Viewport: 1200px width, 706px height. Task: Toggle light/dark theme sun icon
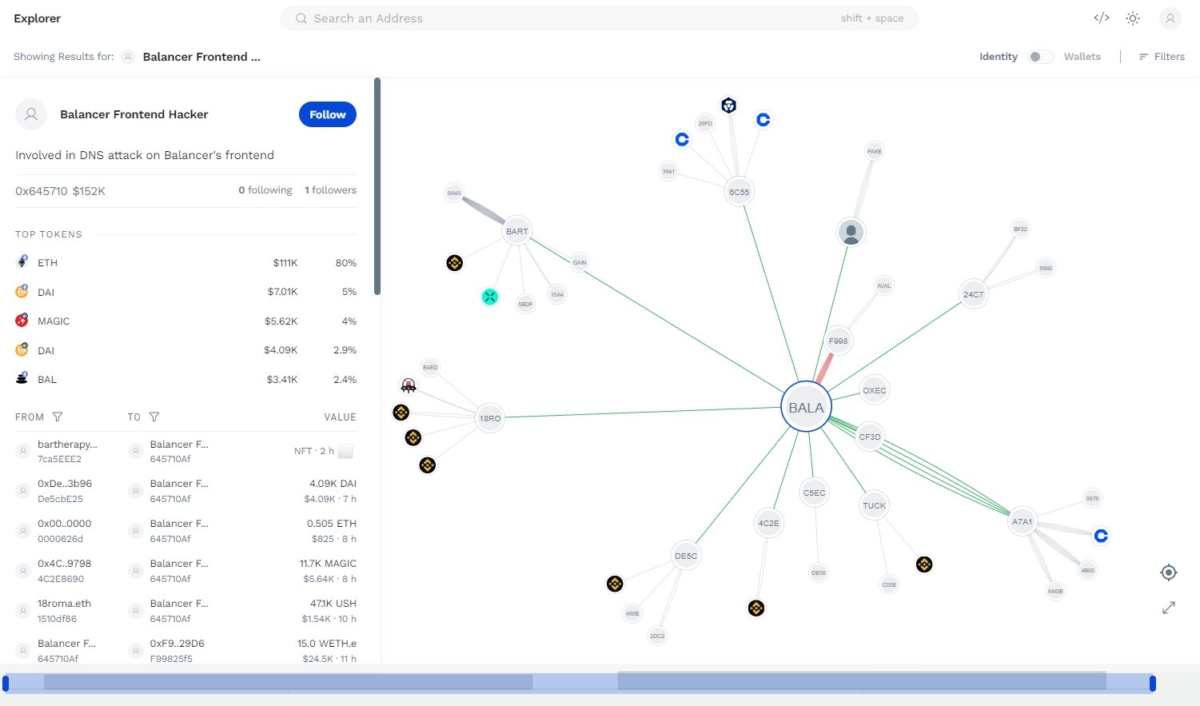tap(1133, 18)
